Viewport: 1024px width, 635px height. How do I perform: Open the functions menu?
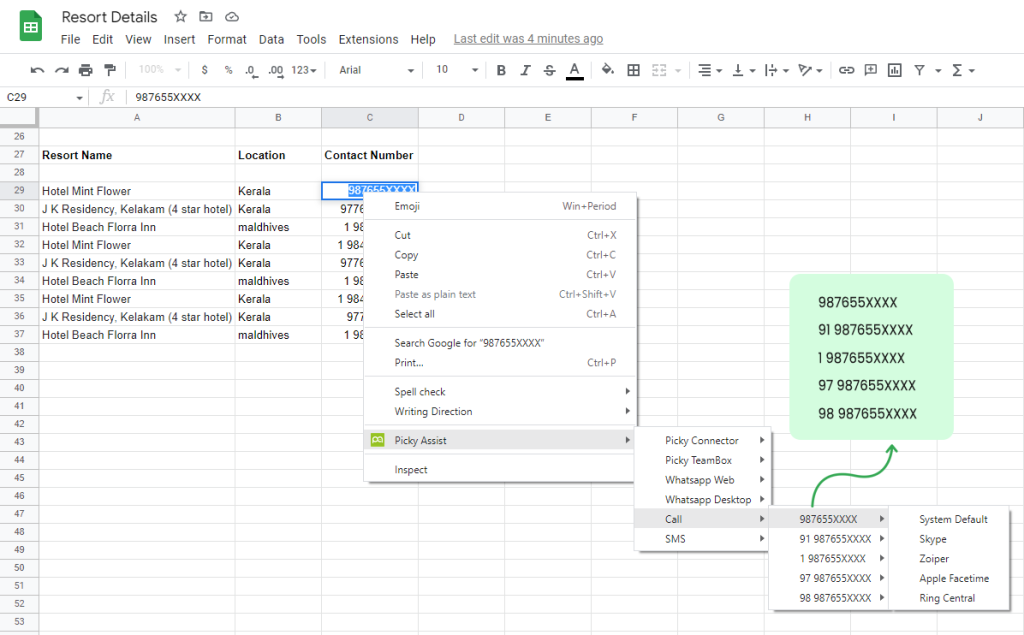coord(963,70)
